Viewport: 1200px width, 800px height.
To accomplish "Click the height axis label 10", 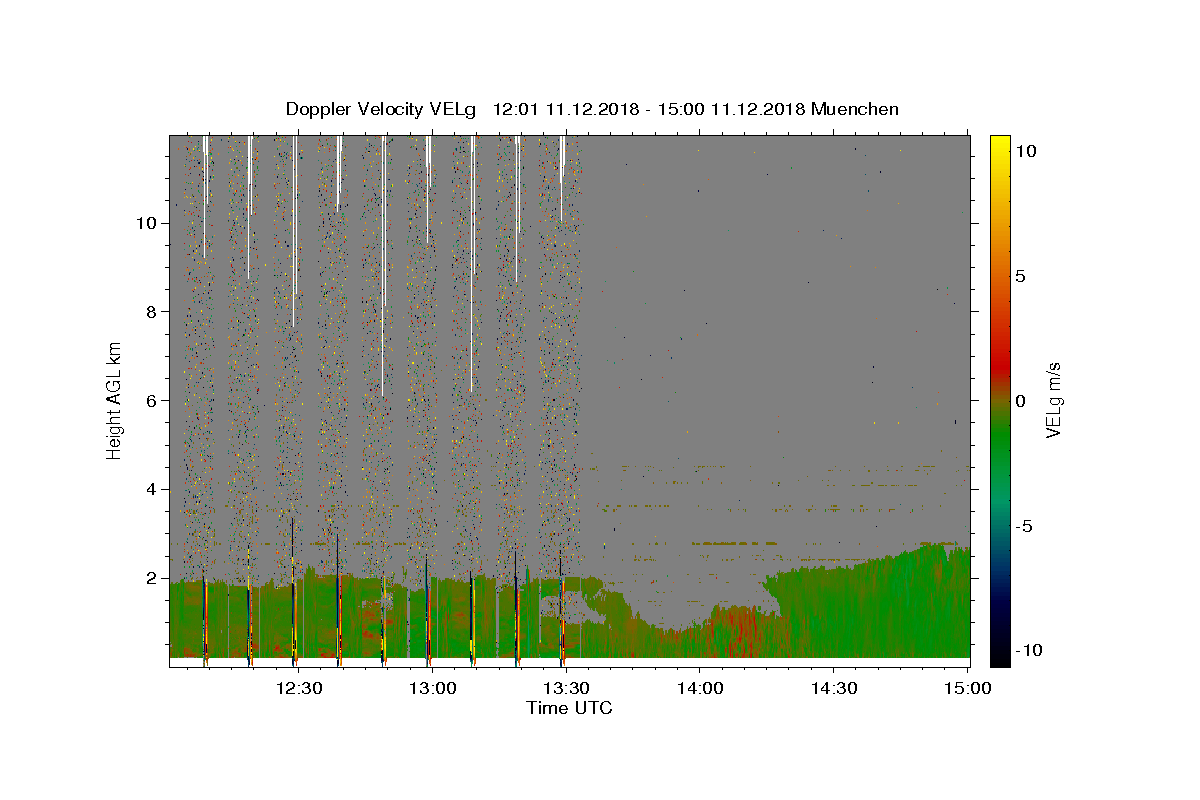I will [145, 222].
